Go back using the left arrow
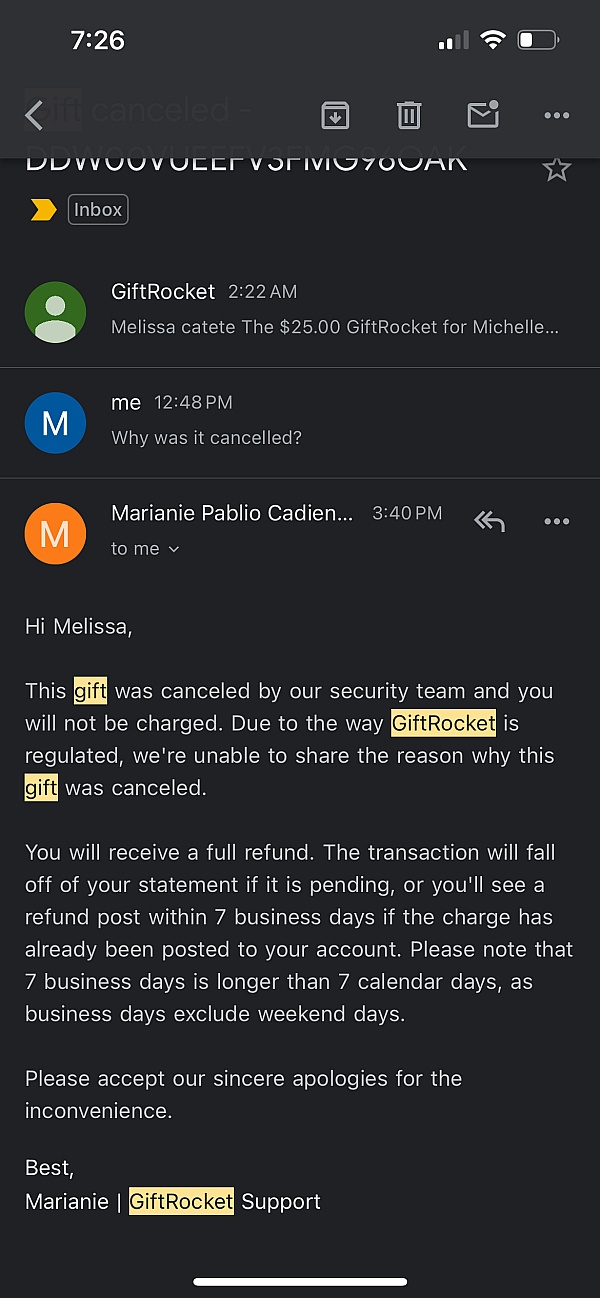 35,115
